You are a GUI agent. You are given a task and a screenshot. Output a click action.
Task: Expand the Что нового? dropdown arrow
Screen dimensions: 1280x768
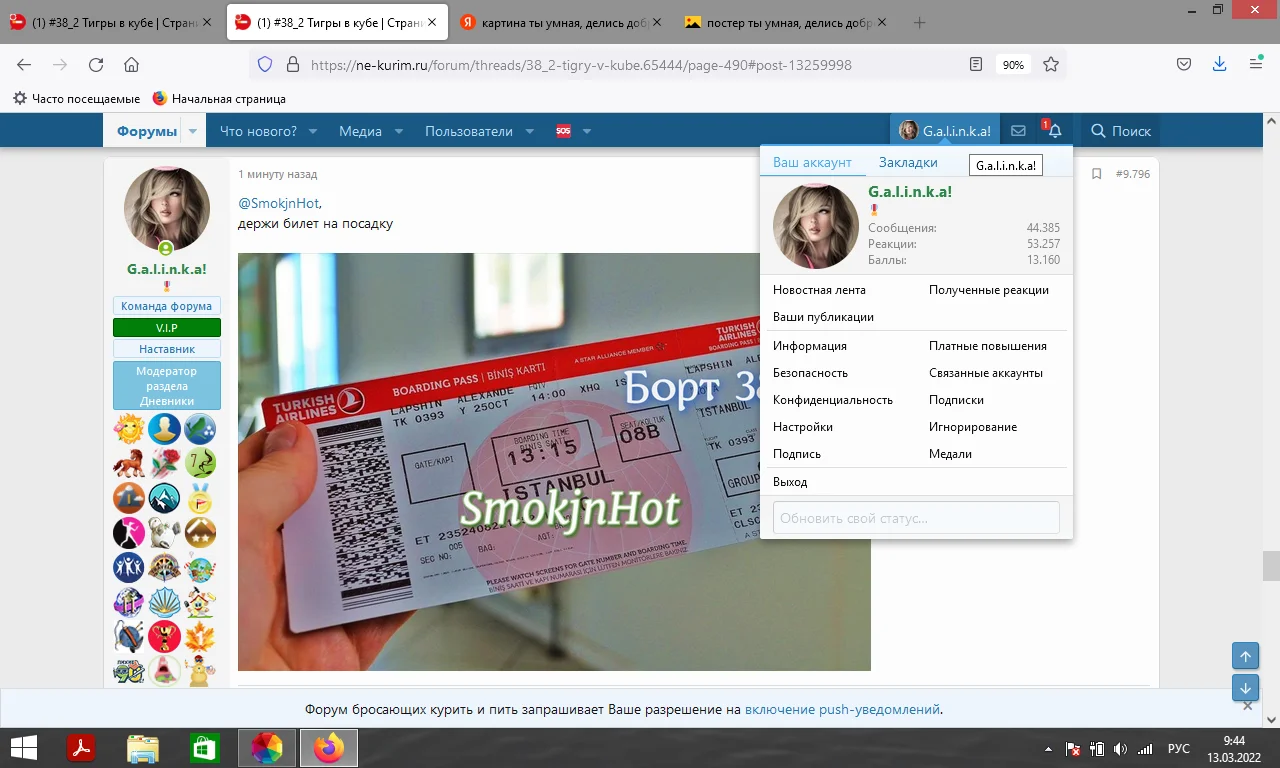[313, 131]
